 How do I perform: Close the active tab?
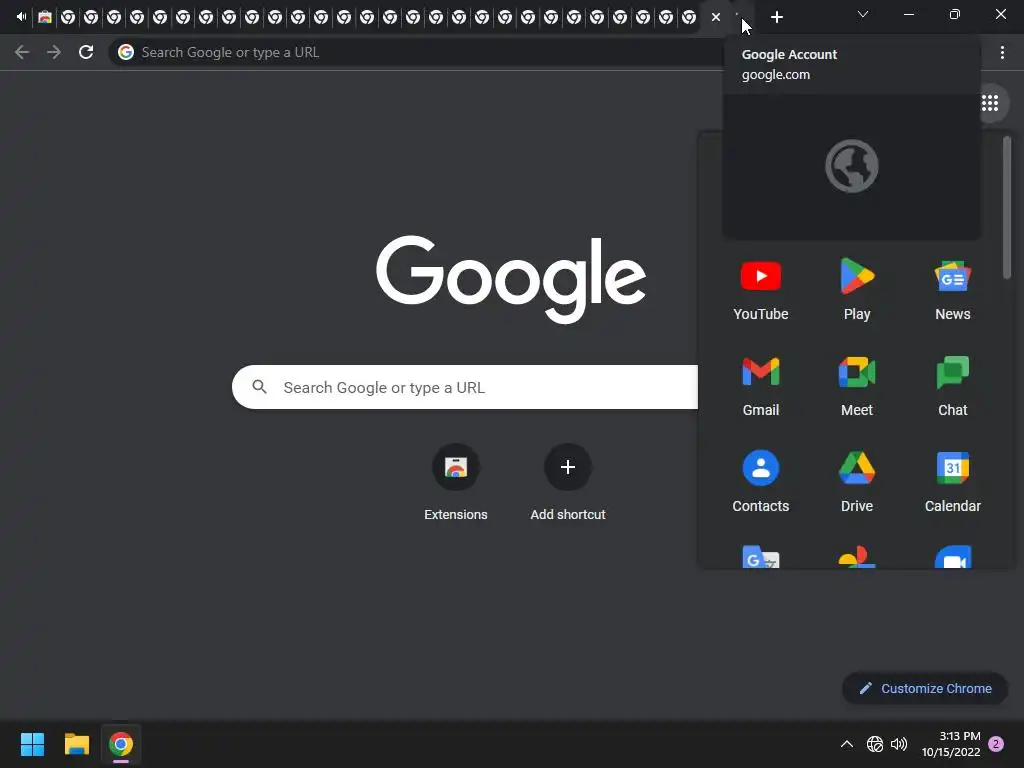click(716, 17)
